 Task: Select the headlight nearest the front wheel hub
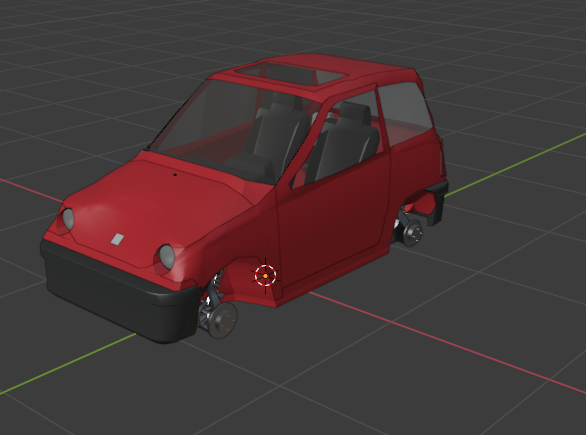(x=167, y=256)
